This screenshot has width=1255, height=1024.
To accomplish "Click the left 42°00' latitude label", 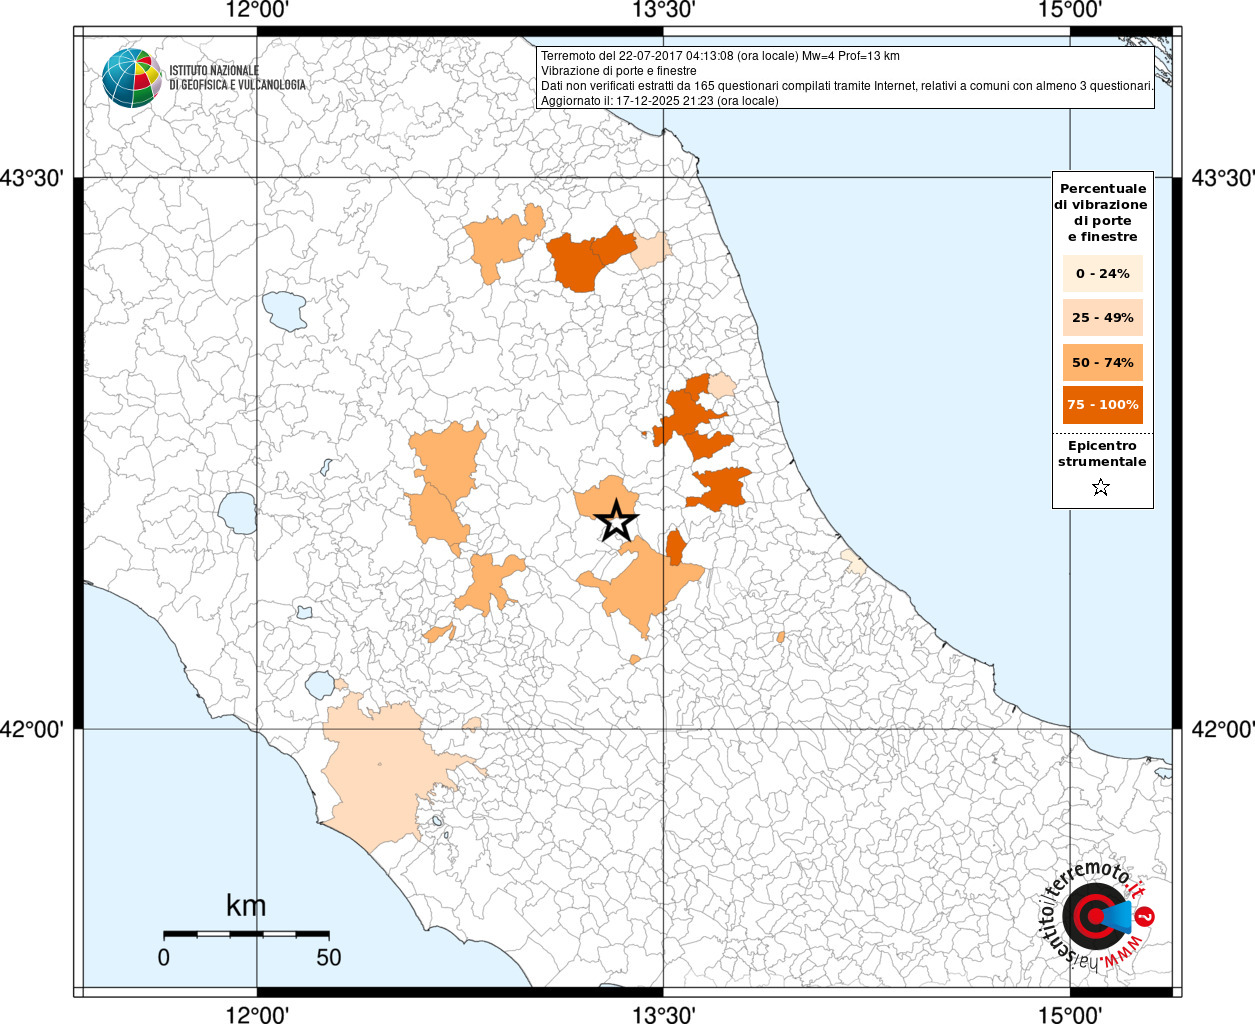I will 32,730.
